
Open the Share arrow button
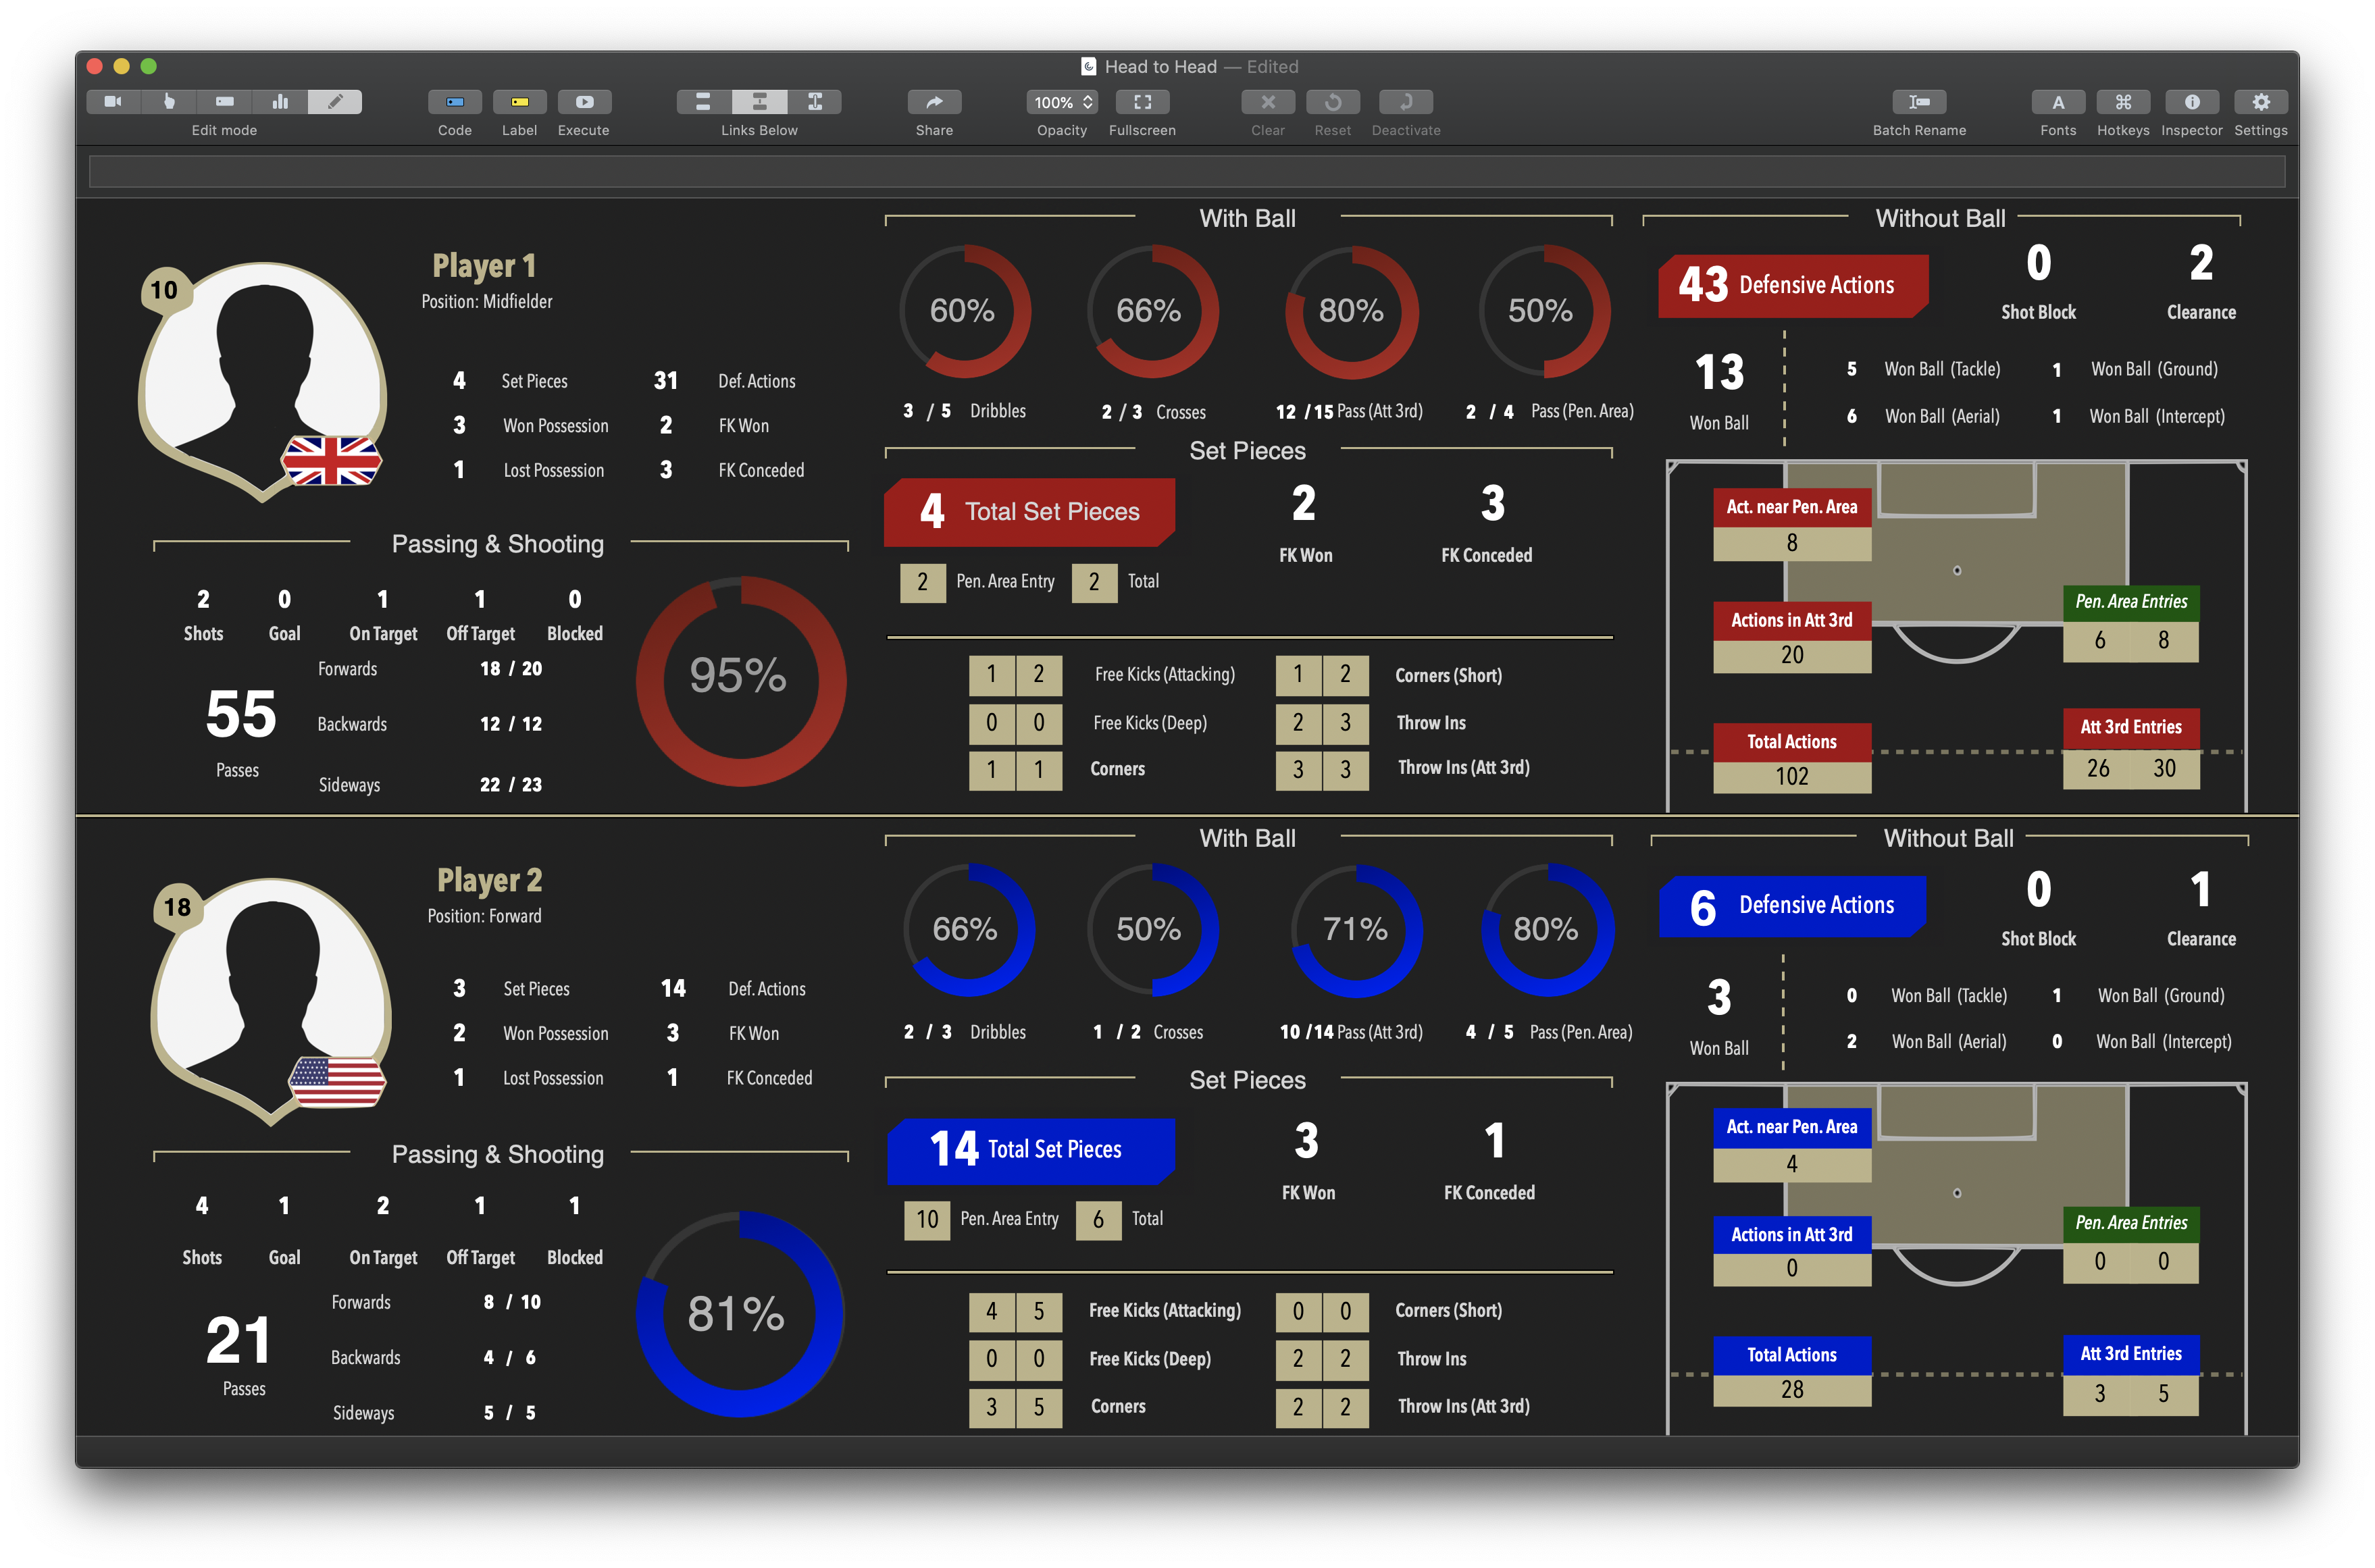point(934,102)
